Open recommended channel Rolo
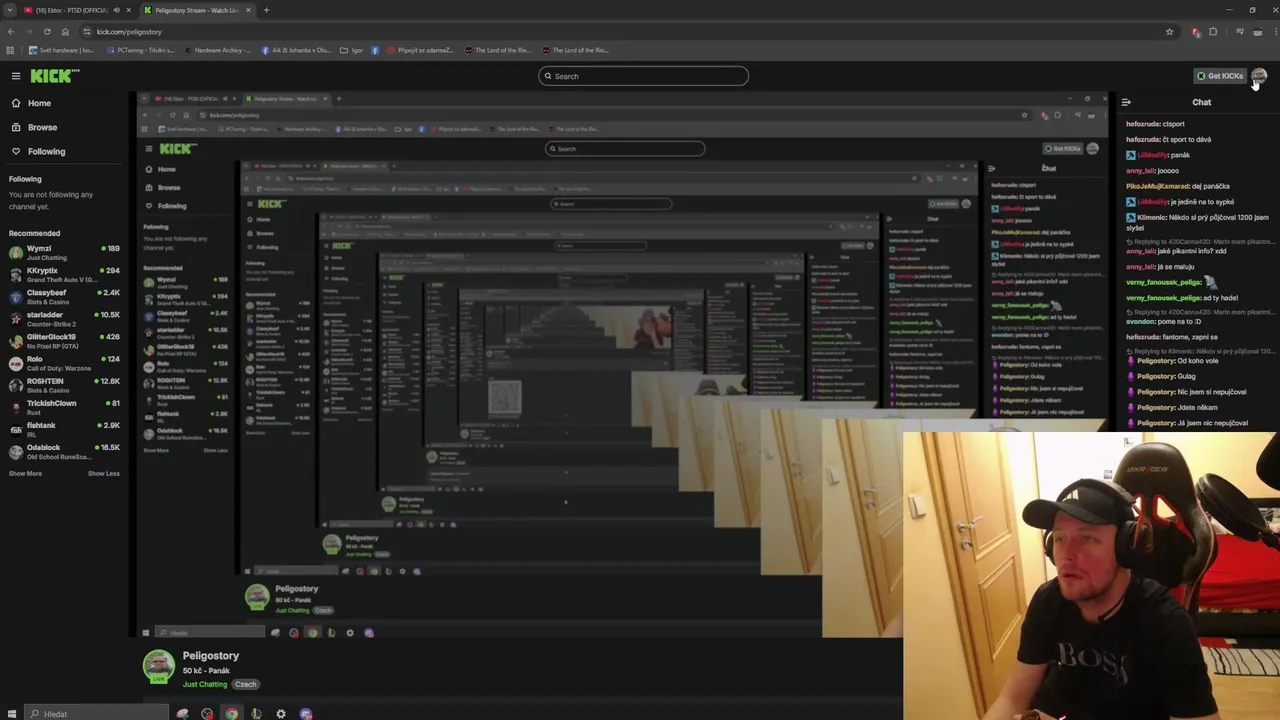The image size is (1280, 720). 64,362
